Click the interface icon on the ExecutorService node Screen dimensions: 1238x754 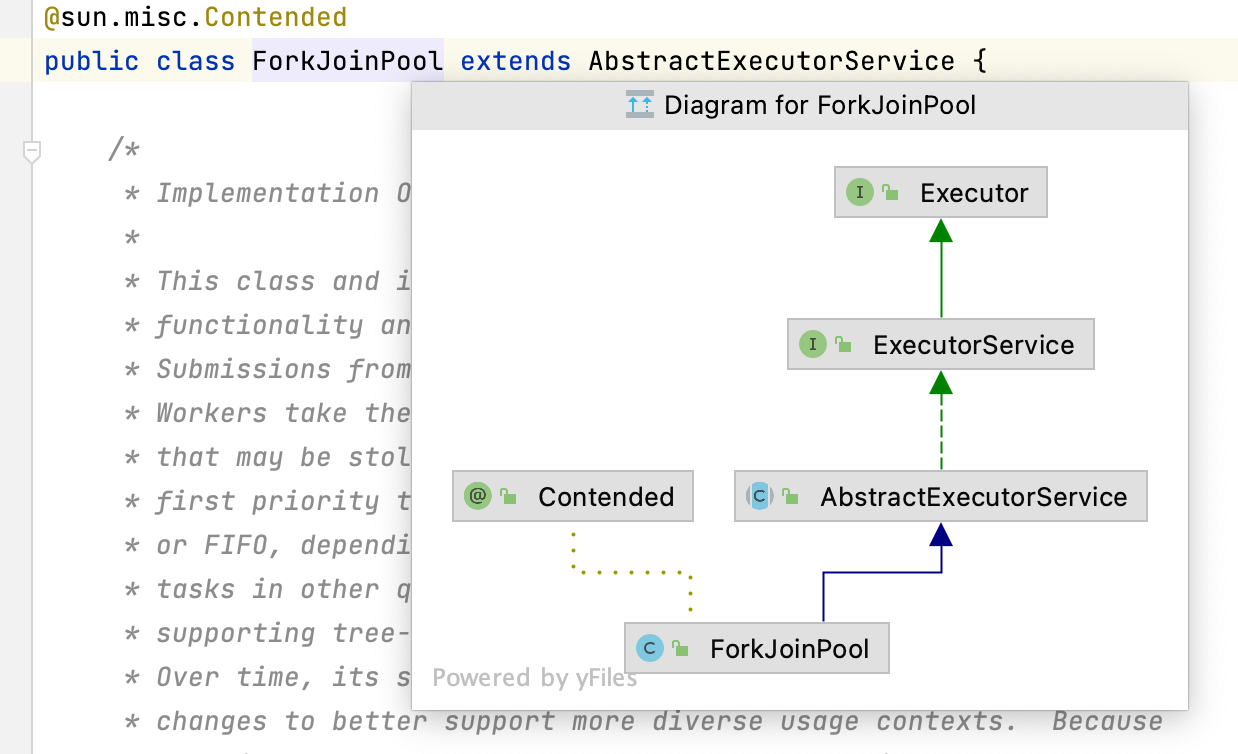point(812,345)
